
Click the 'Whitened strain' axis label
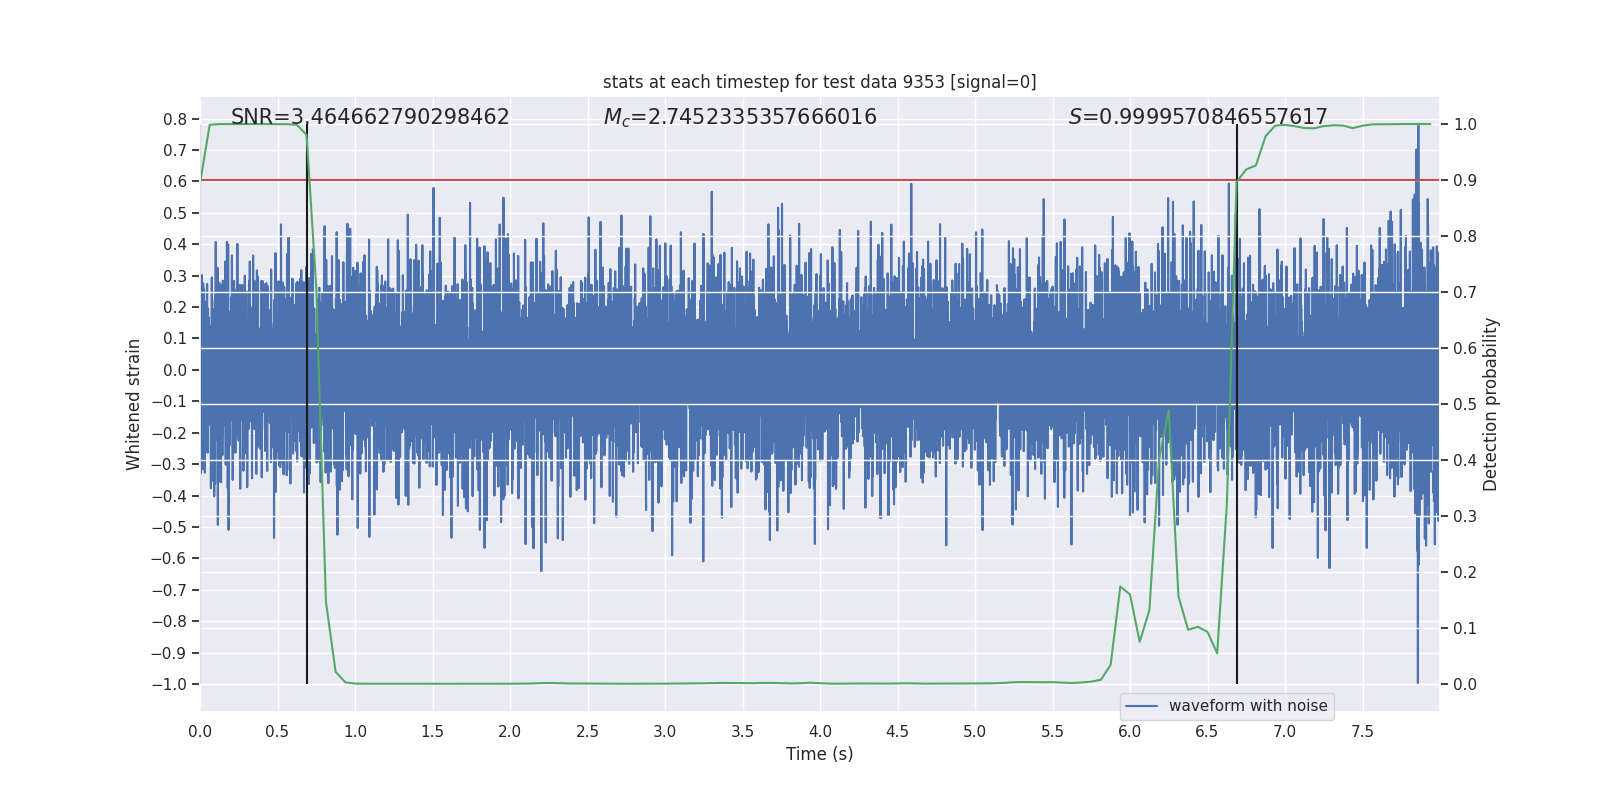coord(134,404)
